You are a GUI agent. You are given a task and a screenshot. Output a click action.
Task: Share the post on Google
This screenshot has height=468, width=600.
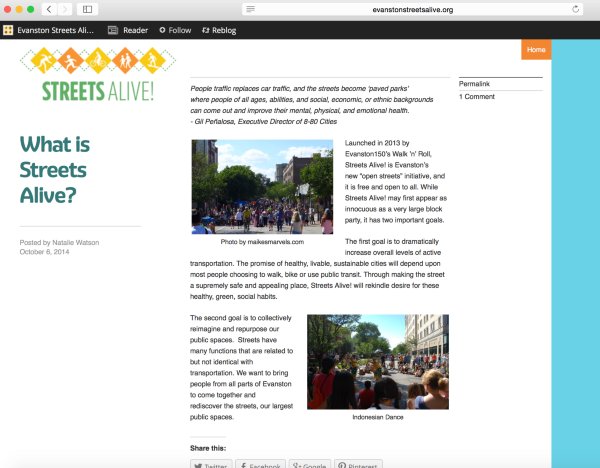(309, 464)
